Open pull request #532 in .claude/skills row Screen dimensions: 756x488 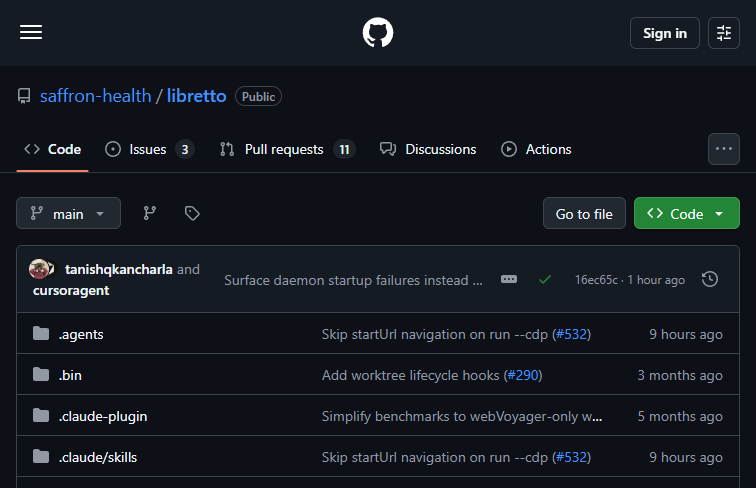(571, 457)
